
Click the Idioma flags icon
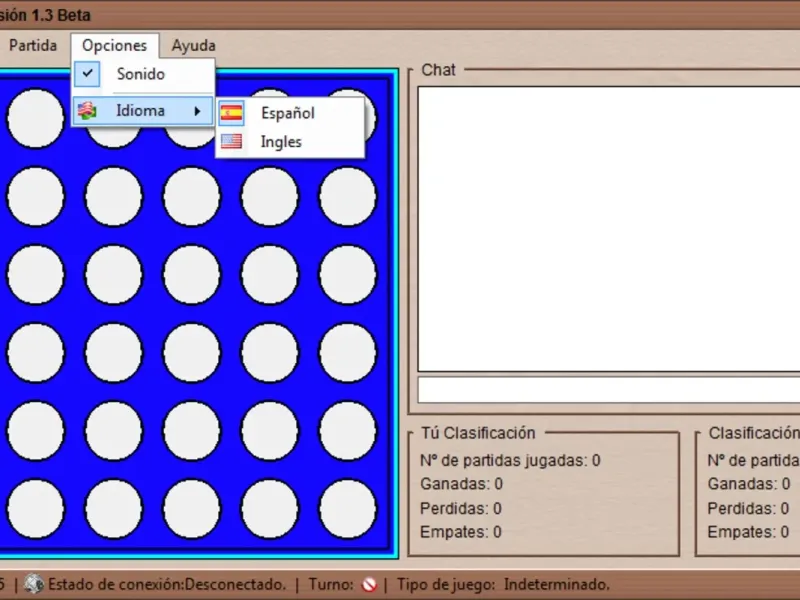(87, 111)
